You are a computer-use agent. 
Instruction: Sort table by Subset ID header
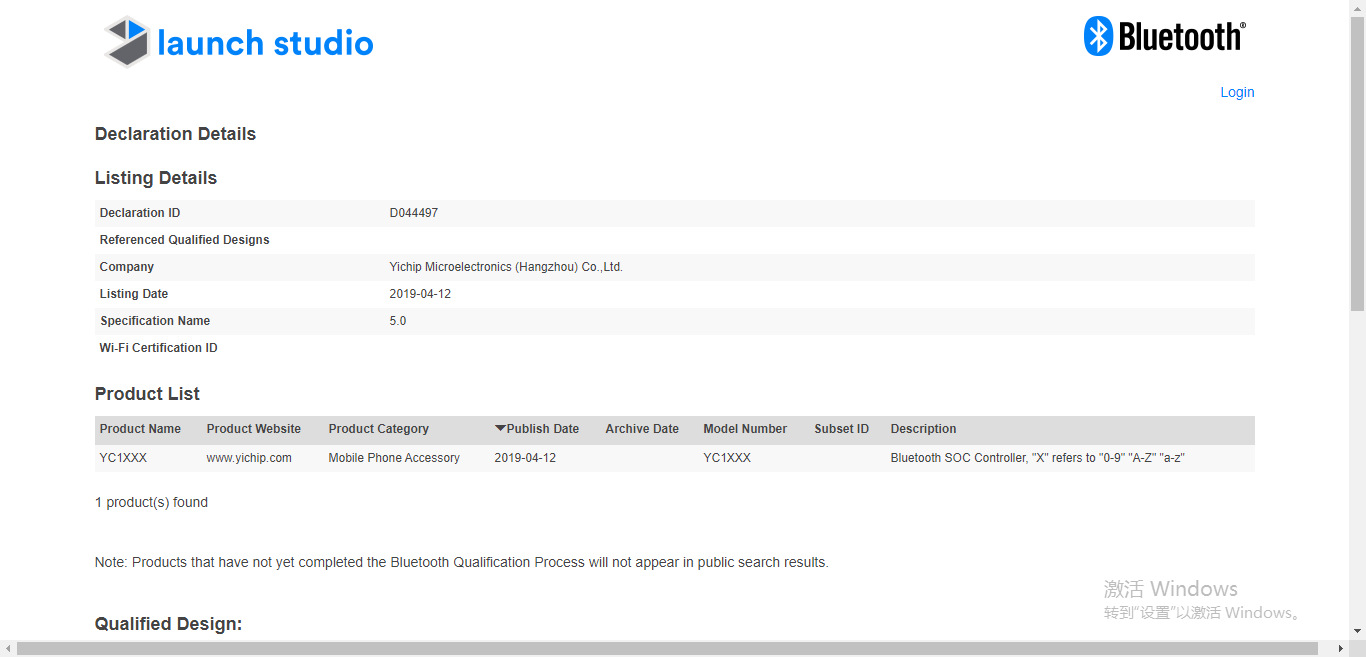point(841,429)
